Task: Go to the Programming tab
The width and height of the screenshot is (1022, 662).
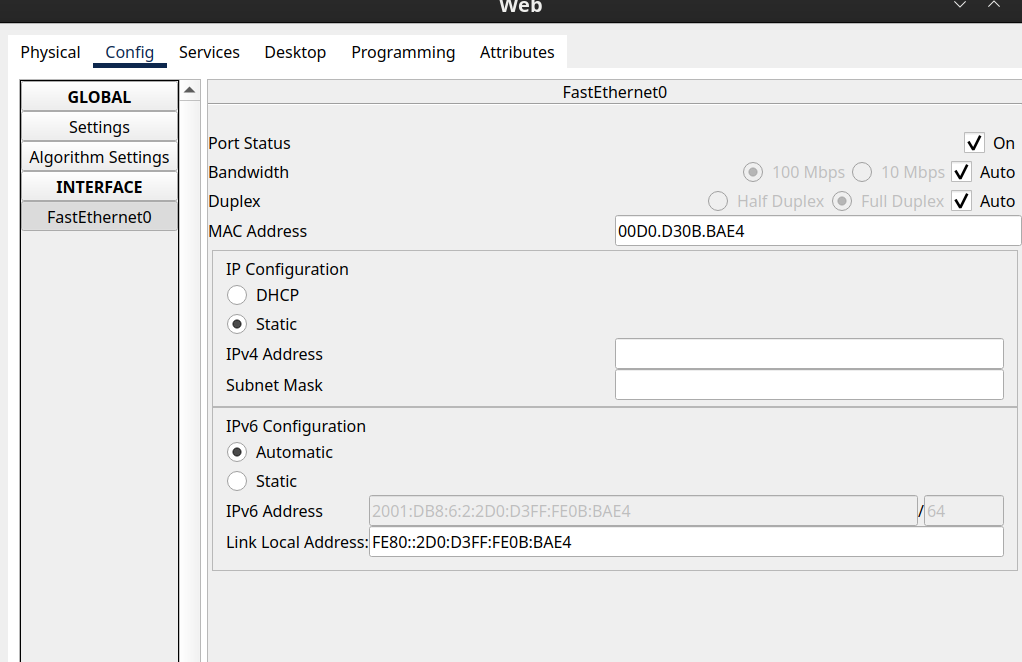Action: [403, 52]
